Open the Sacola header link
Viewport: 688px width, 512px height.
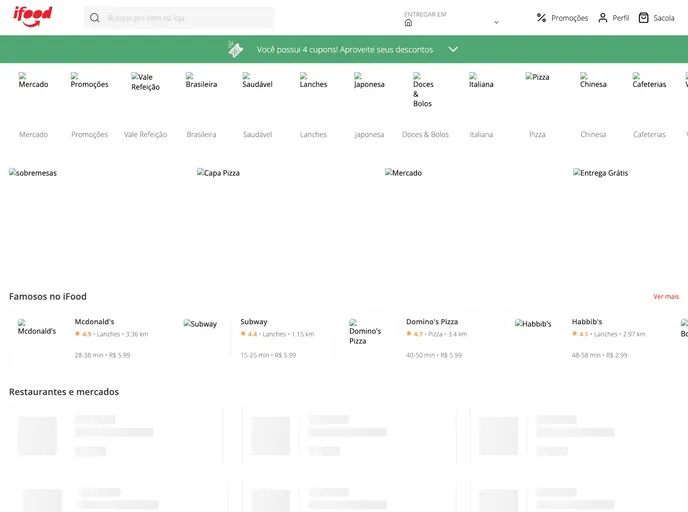(663, 18)
